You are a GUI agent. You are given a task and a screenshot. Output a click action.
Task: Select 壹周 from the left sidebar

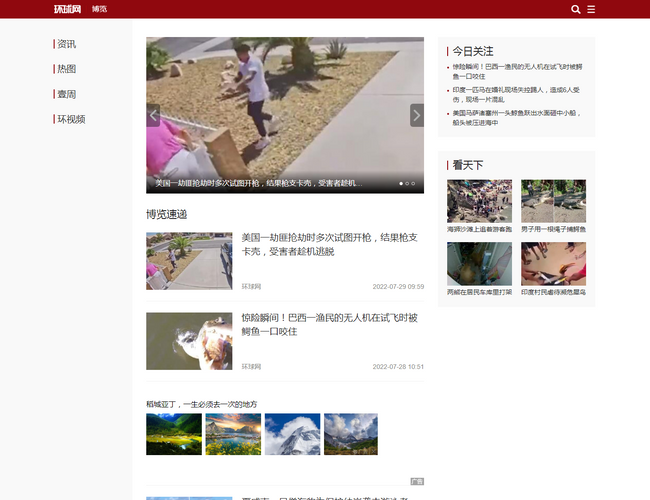pyautogui.click(x=66, y=94)
